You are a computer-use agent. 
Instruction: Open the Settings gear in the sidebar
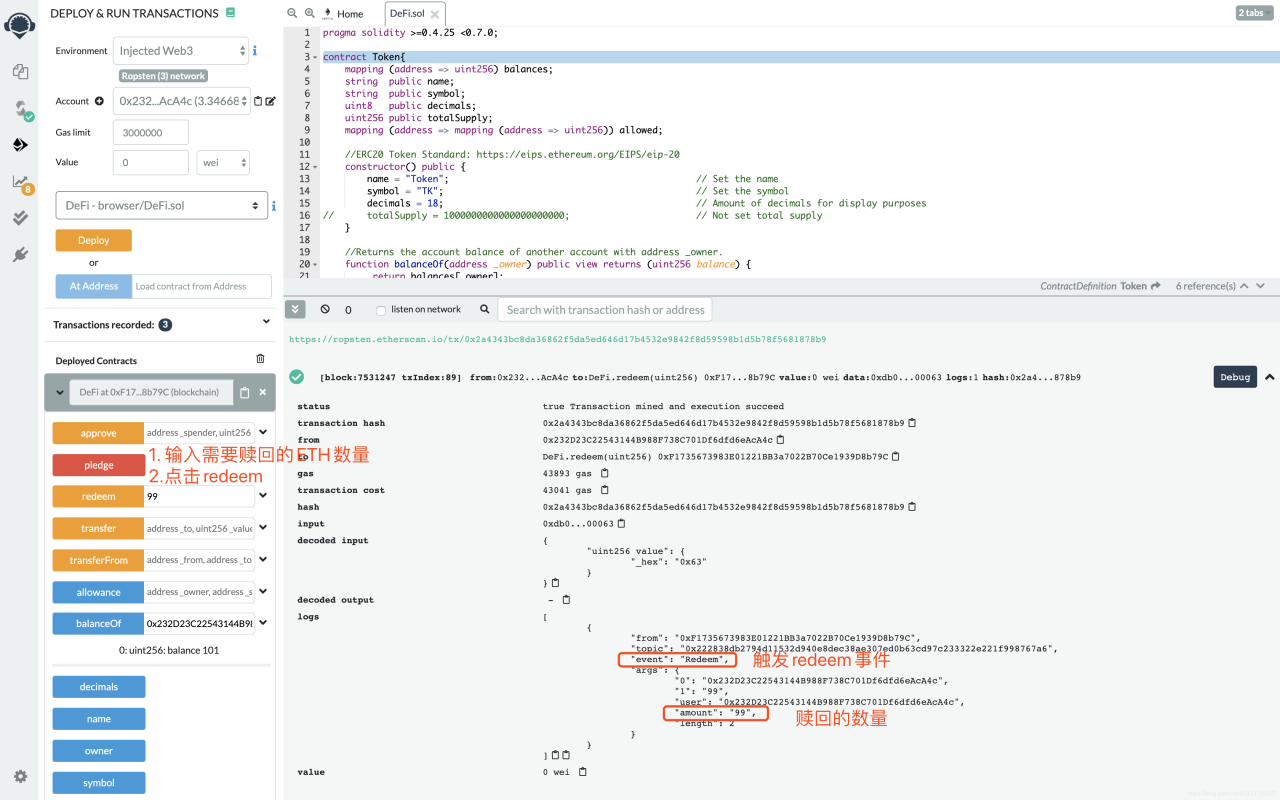click(20, 776)
